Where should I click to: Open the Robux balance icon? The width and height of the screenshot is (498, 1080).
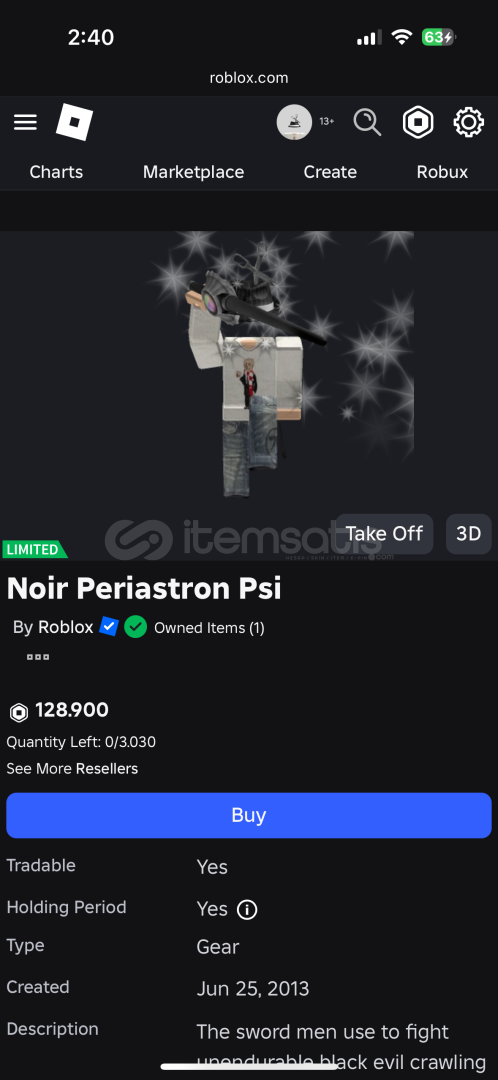(418, 123)
